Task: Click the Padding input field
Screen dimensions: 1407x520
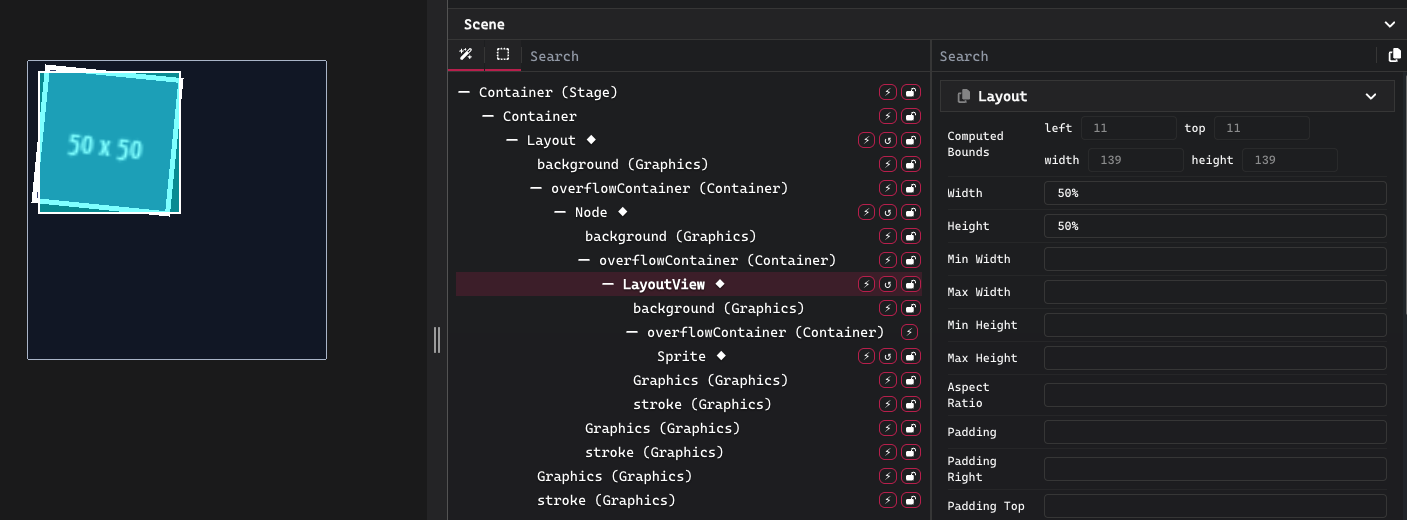Action: (1215, 432)
